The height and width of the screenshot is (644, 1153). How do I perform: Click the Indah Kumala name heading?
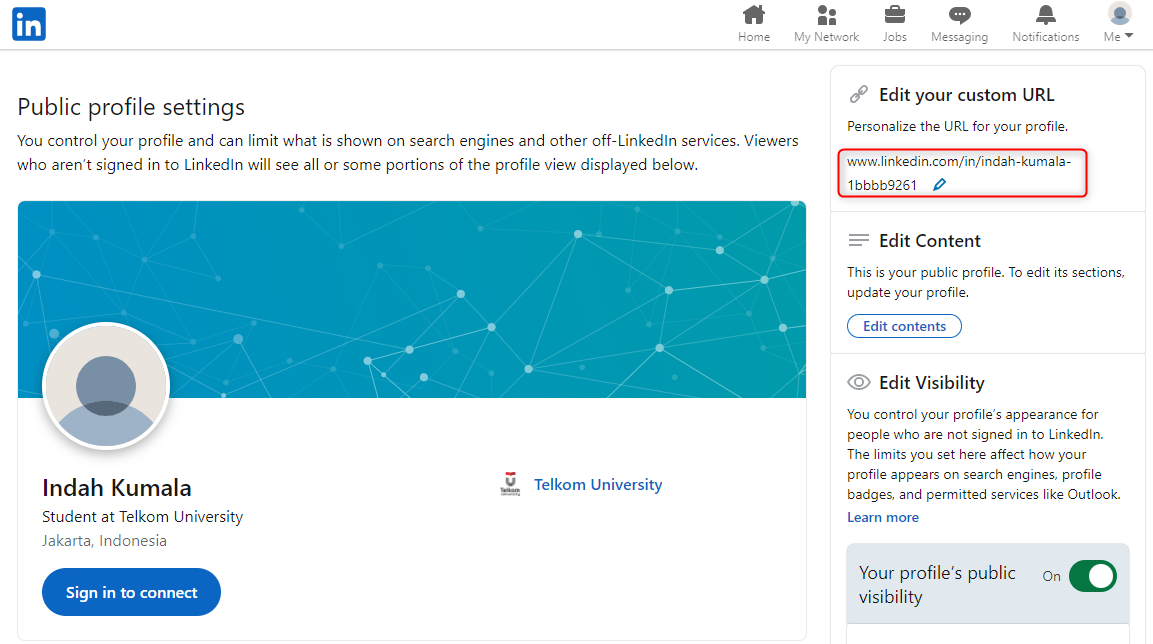point(117,487)
